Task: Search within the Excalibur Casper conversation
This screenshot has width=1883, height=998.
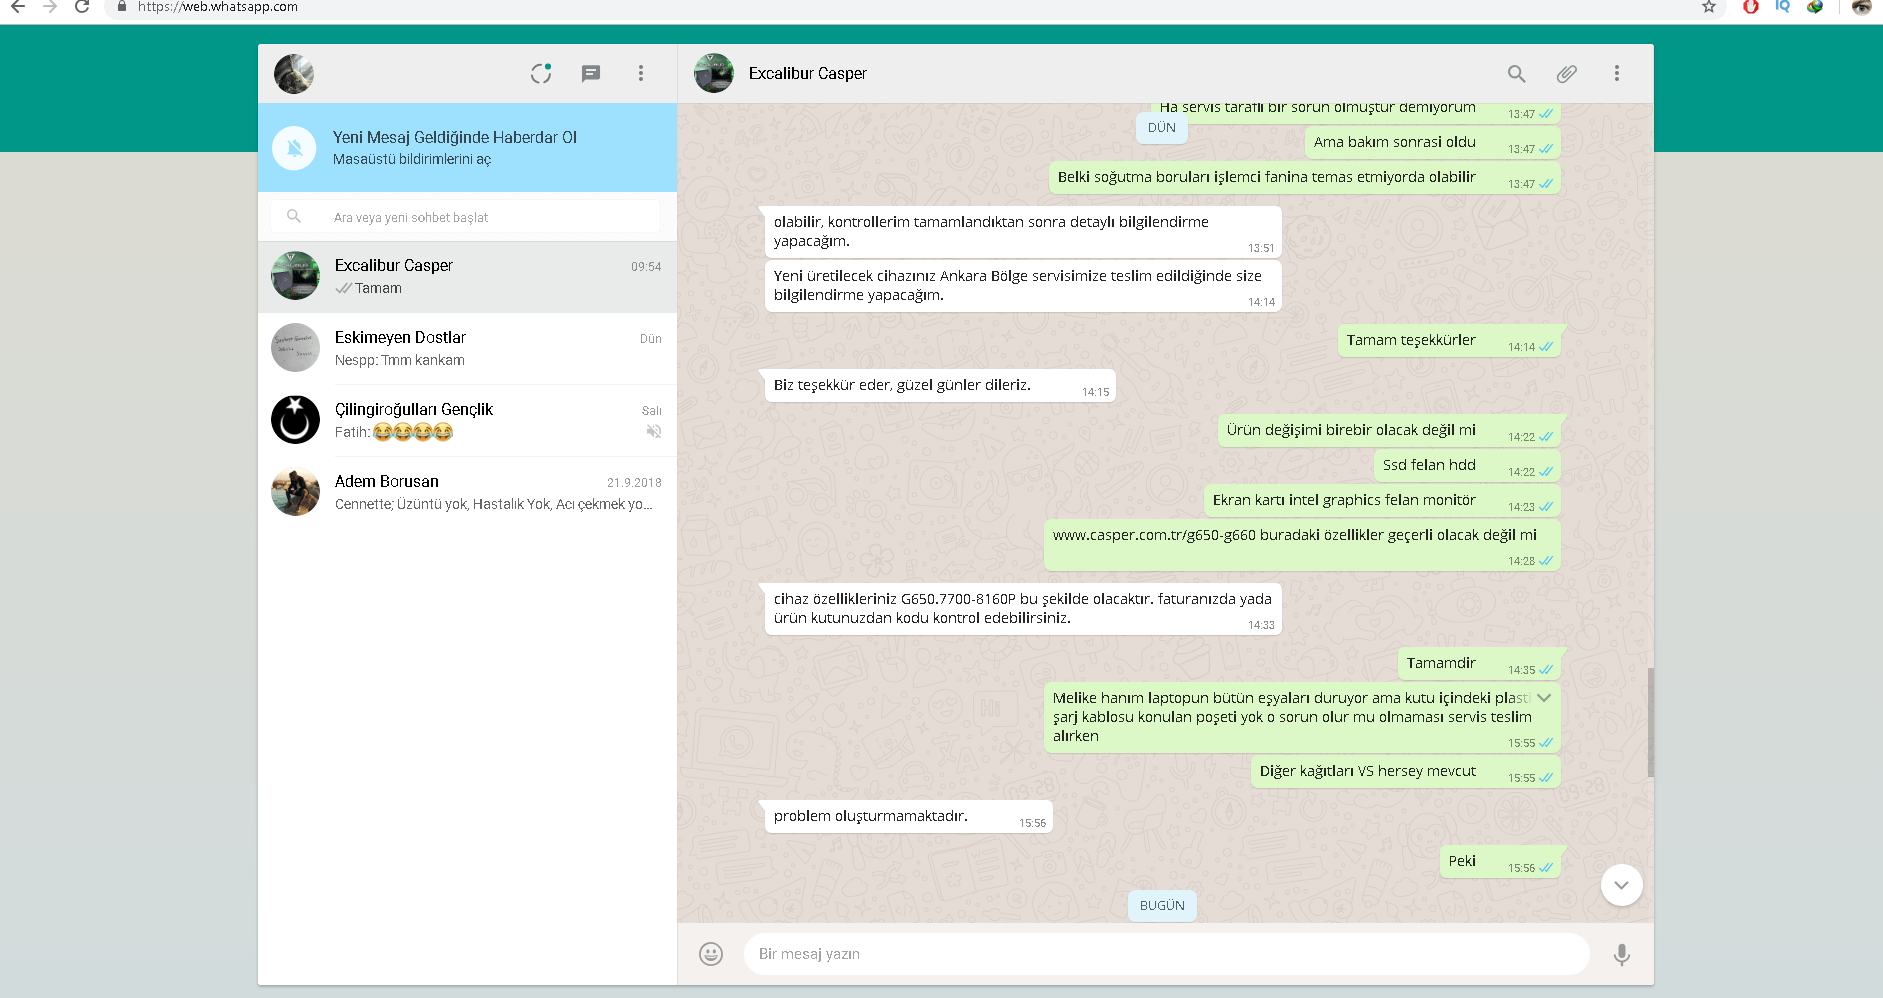Action: [x=1516, y=73]
